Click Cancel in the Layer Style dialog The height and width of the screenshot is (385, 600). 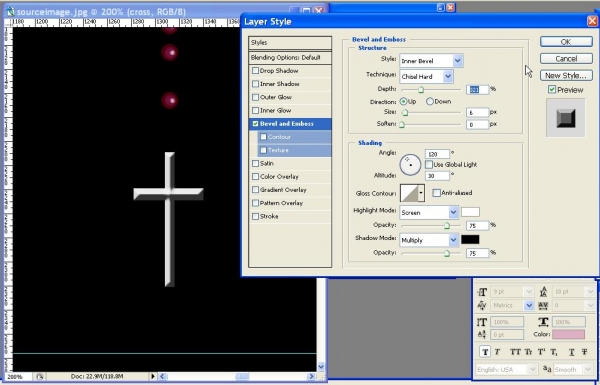click(566, 59)
